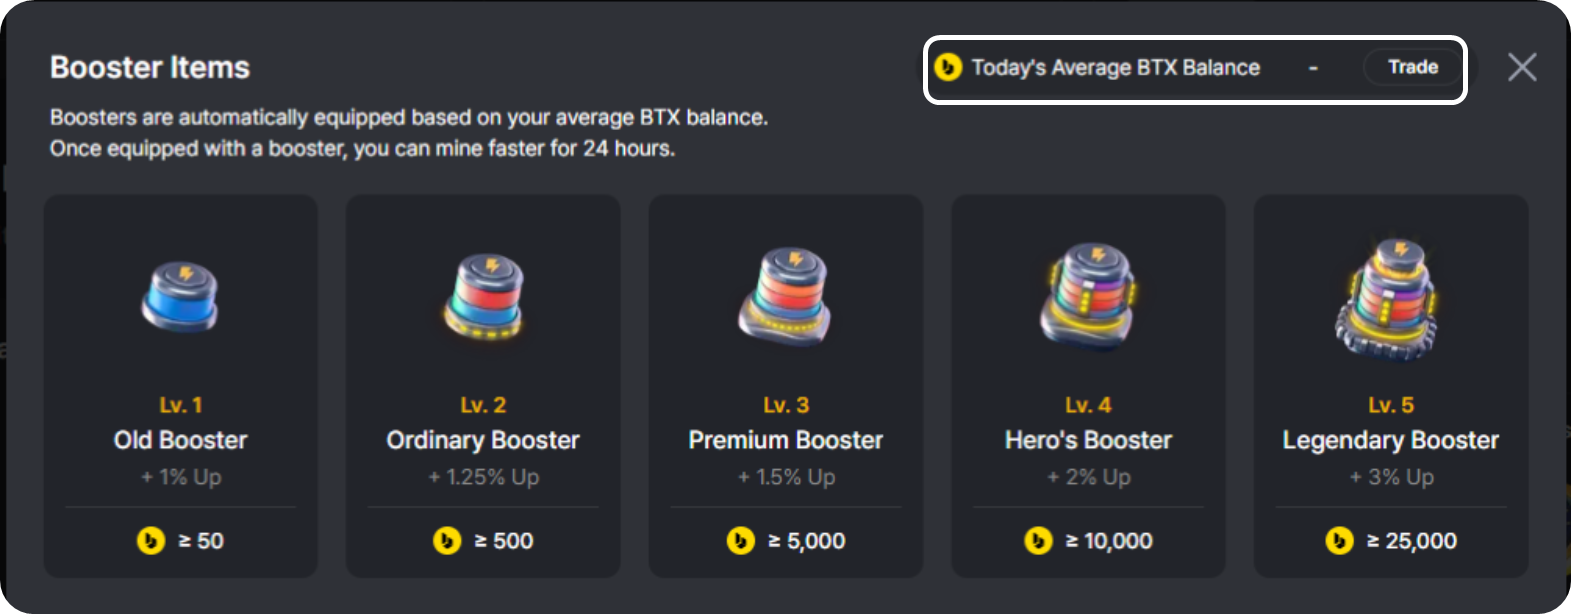Click the BTX coin icon beside Today's Average Balance
The image size is (1571, 614).
point(948,68)
